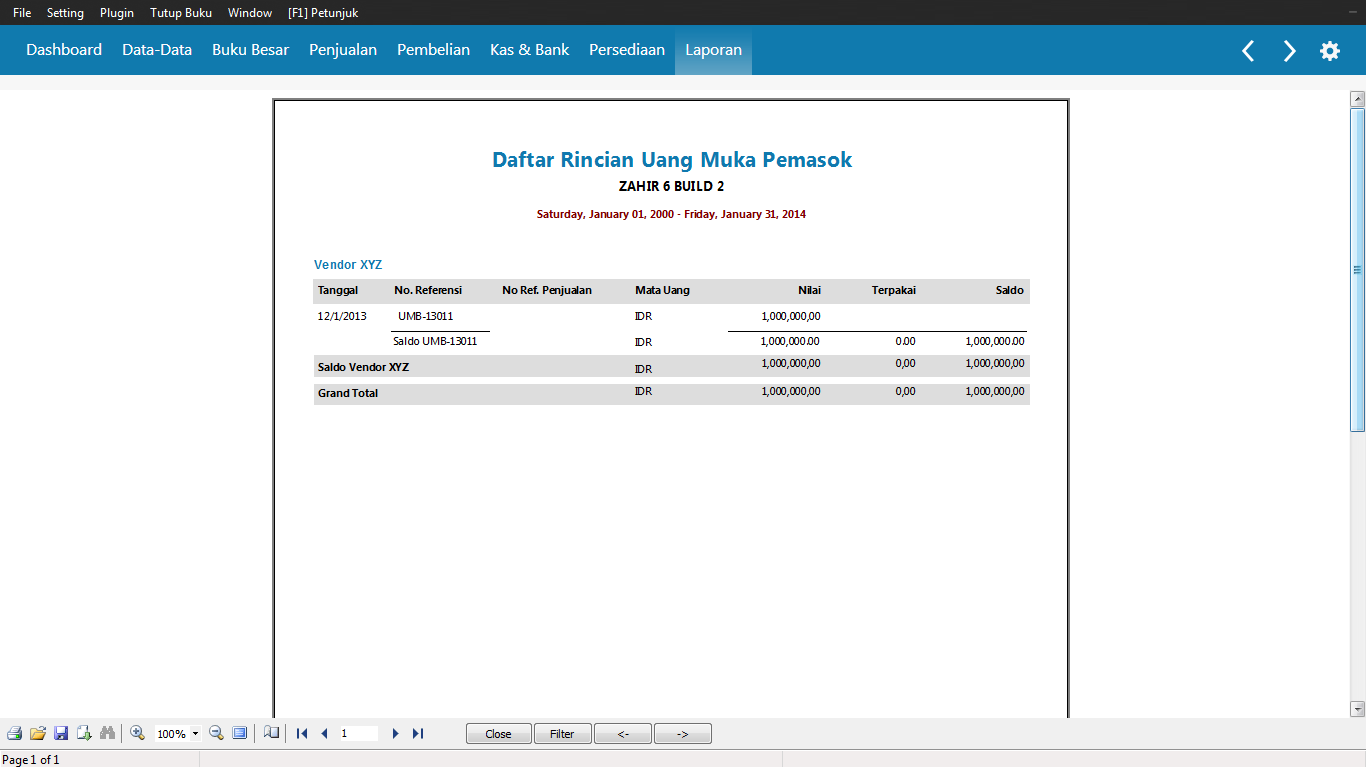Save the report with floppy disk icon
The width and height of the screenshot is (1366, 768).
pos(61,733)
